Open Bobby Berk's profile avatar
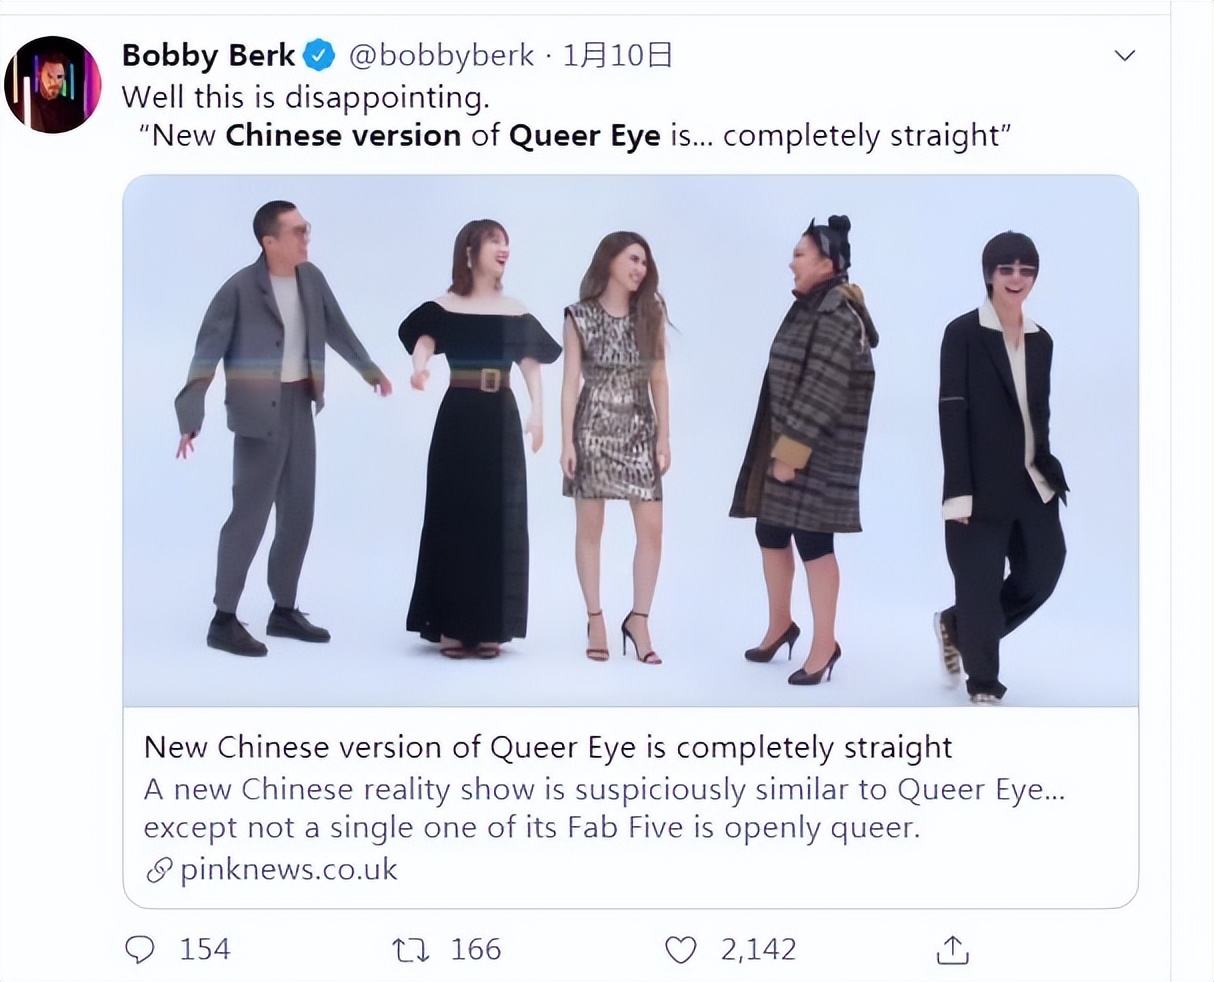 pos(53,85)
